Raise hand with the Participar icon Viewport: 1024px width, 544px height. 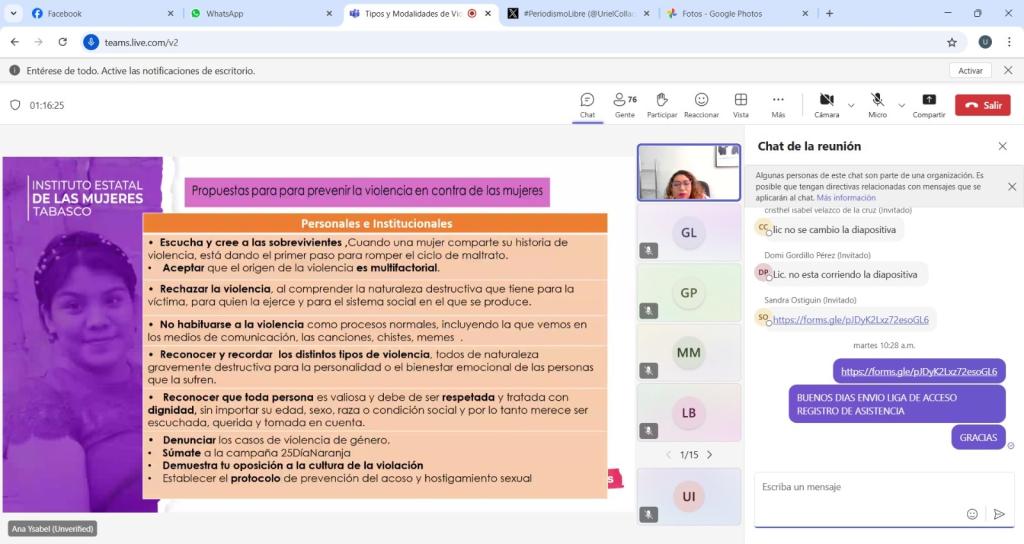point(661,100)
